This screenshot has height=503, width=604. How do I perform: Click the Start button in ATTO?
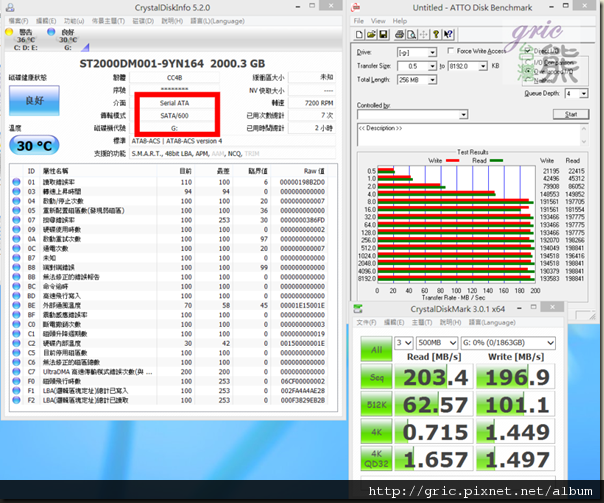click(571, 114)
